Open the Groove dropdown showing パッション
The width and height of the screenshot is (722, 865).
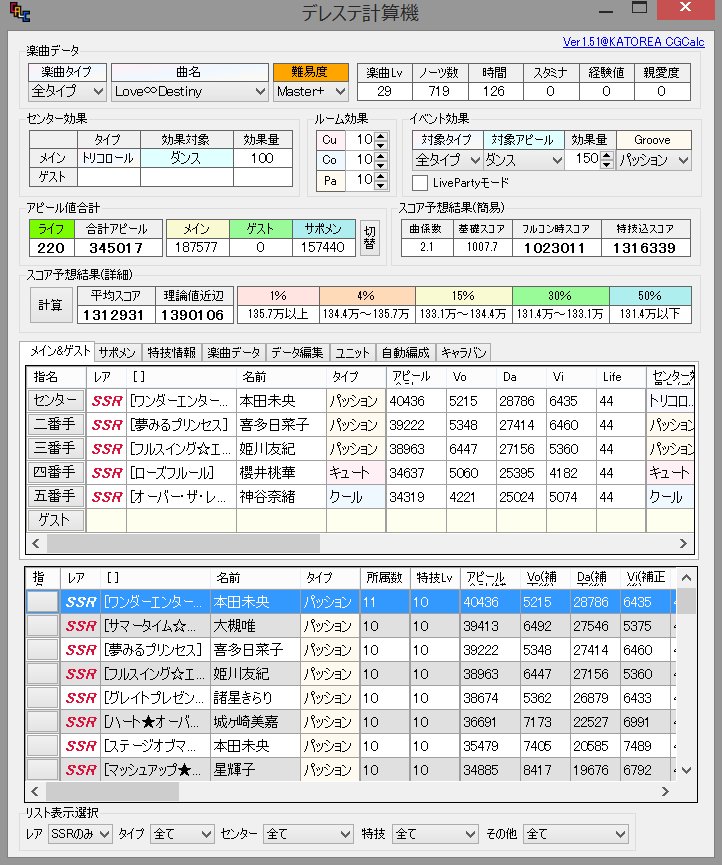pos(654,160)
